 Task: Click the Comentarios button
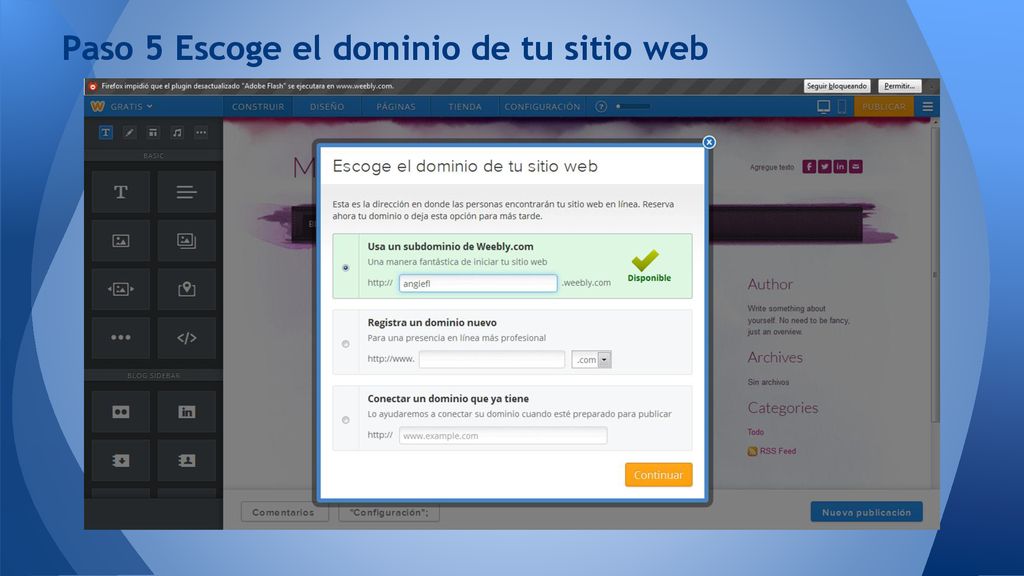(283, 513)
